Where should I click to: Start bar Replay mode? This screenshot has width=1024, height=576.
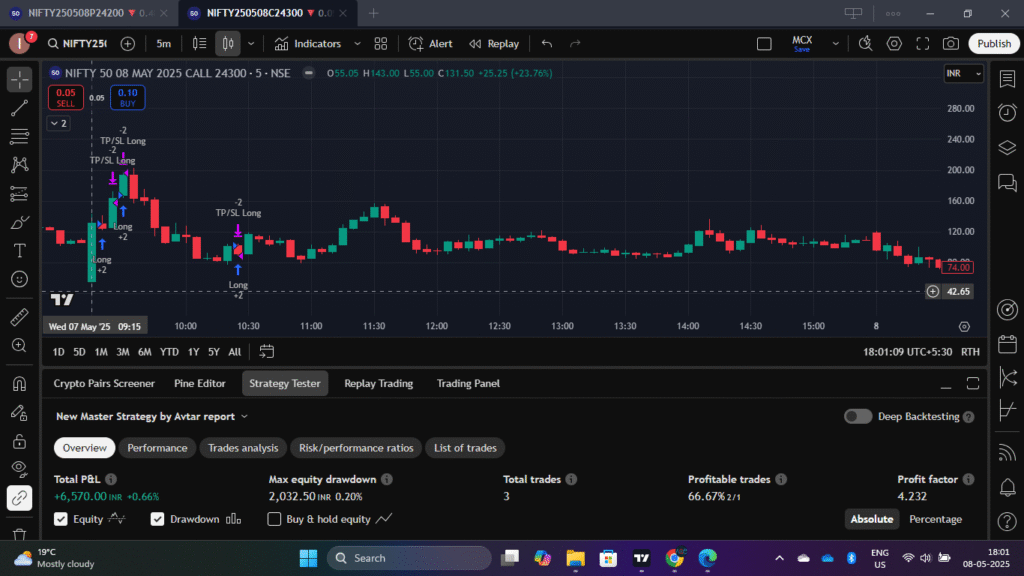pos(494,44)
